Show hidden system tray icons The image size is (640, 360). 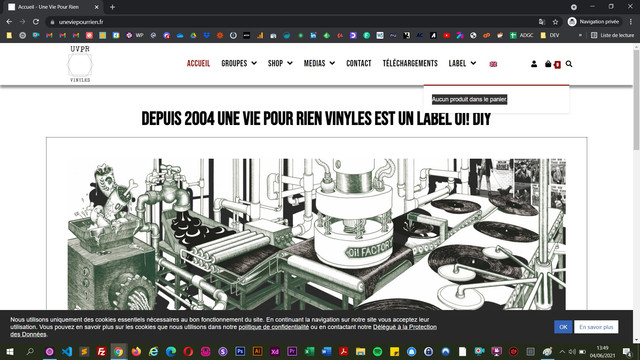(562, 351)
